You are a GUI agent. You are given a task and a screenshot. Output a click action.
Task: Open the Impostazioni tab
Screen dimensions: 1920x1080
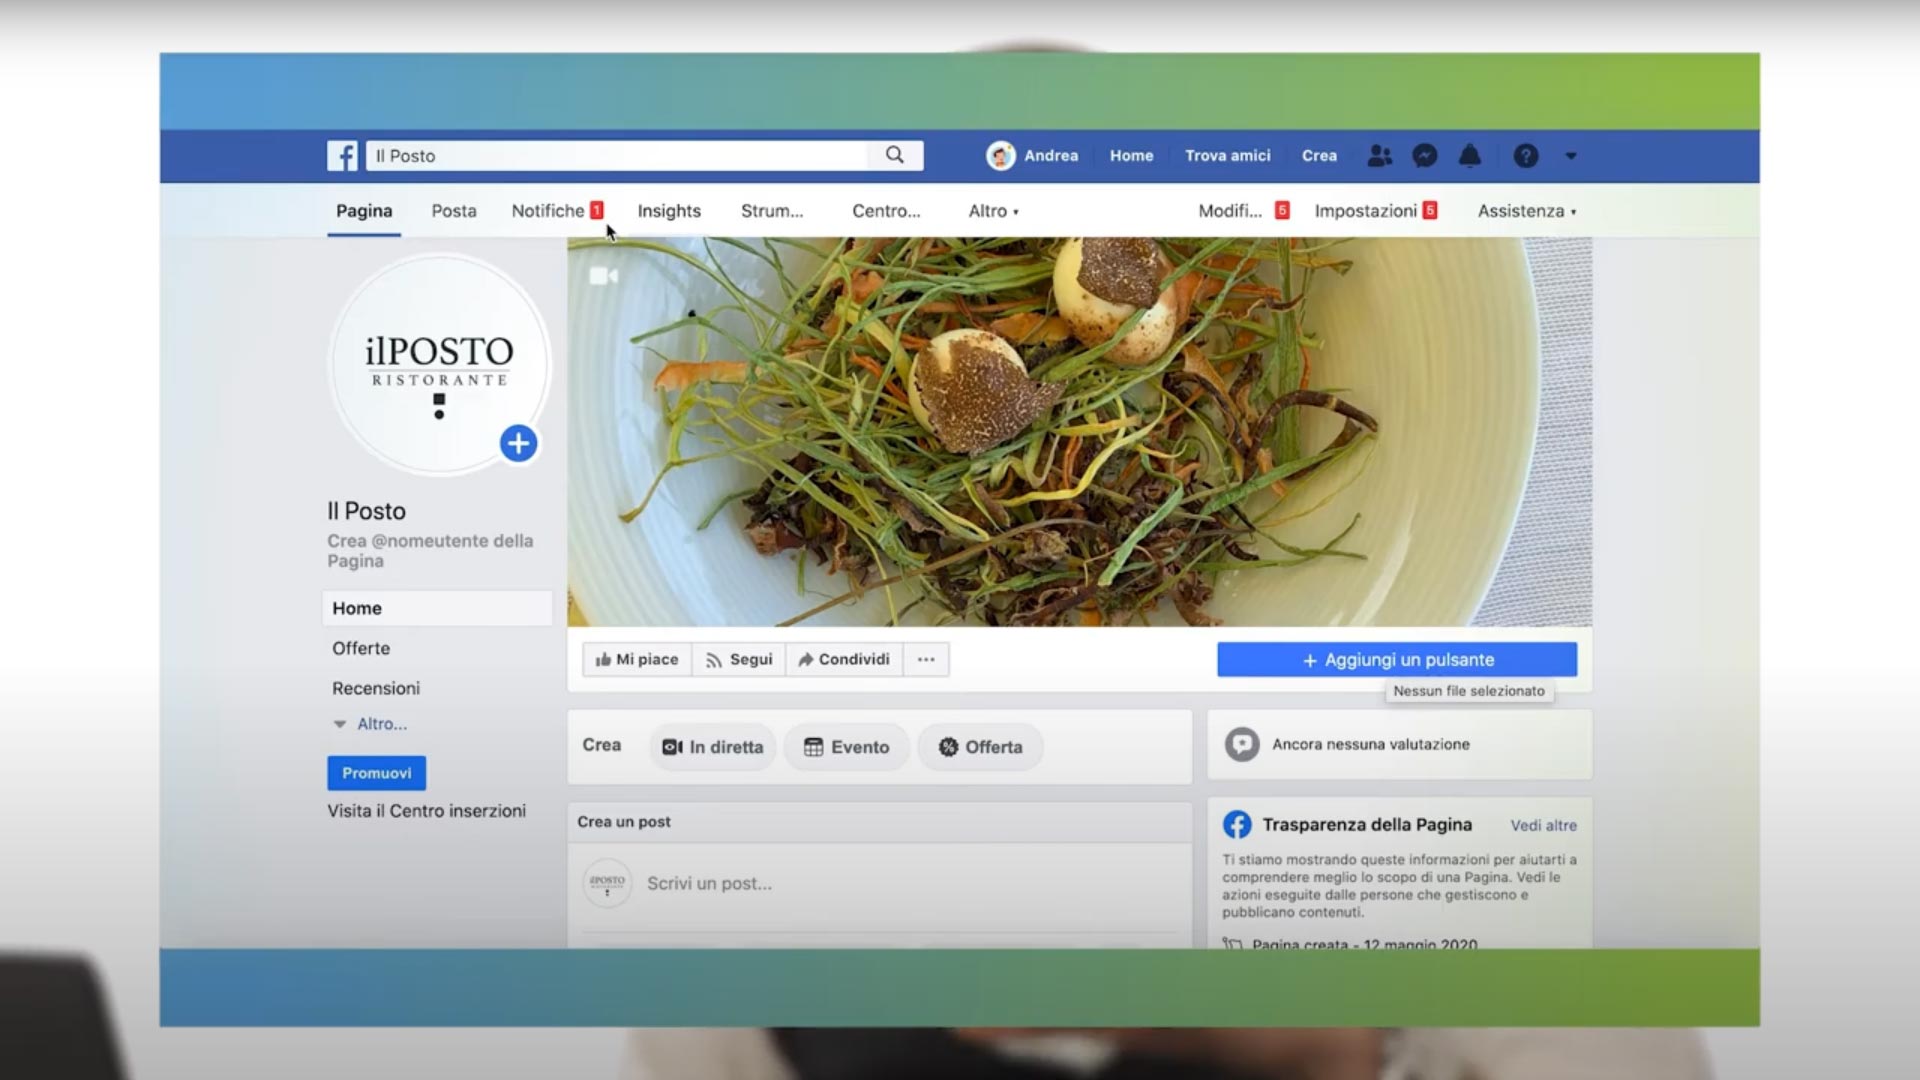(1375, 211)
